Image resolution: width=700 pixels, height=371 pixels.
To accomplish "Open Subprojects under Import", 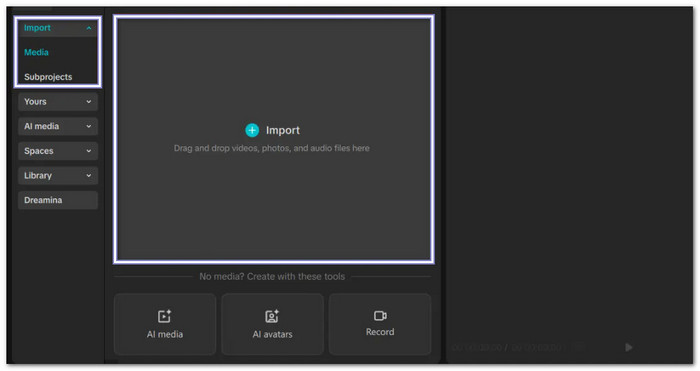I will pyautogui.click(x=48, y=77).
